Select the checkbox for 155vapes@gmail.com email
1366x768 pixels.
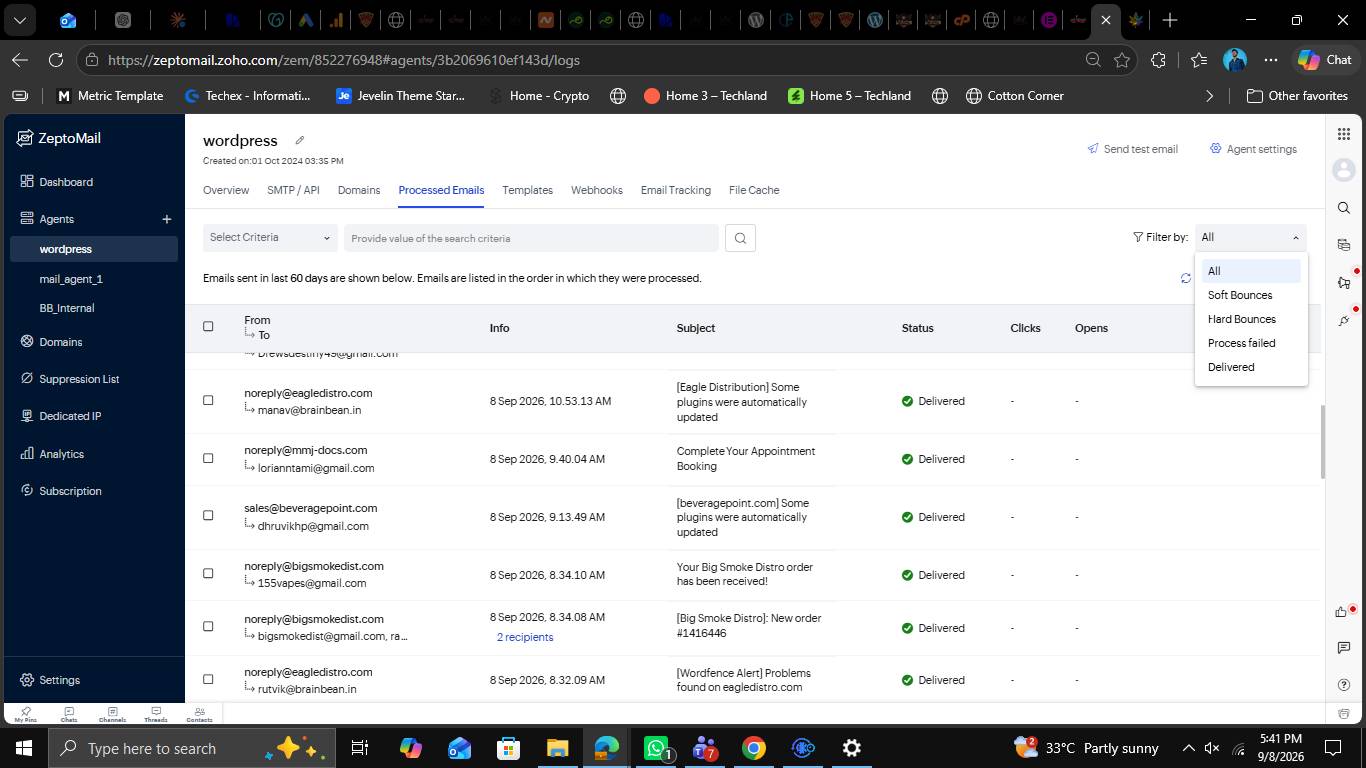click(208, 573)
